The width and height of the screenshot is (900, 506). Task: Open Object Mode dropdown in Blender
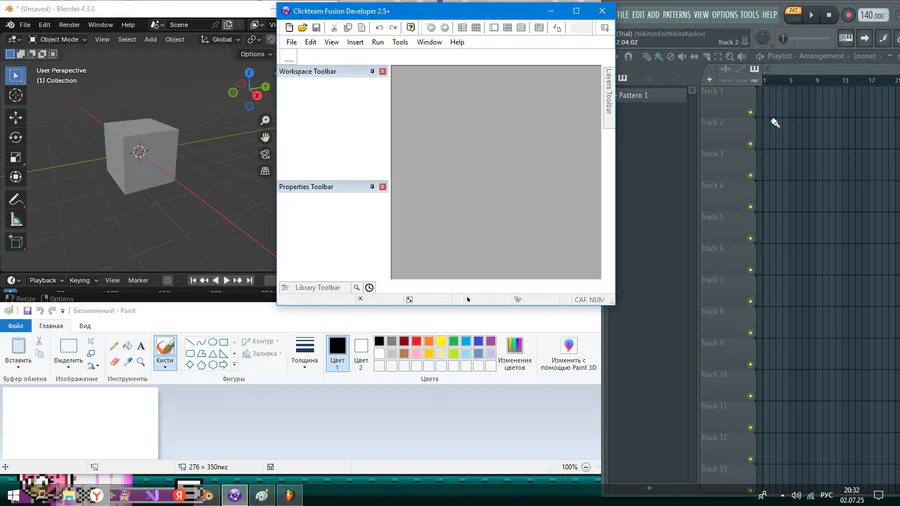[x=57, y=40]
